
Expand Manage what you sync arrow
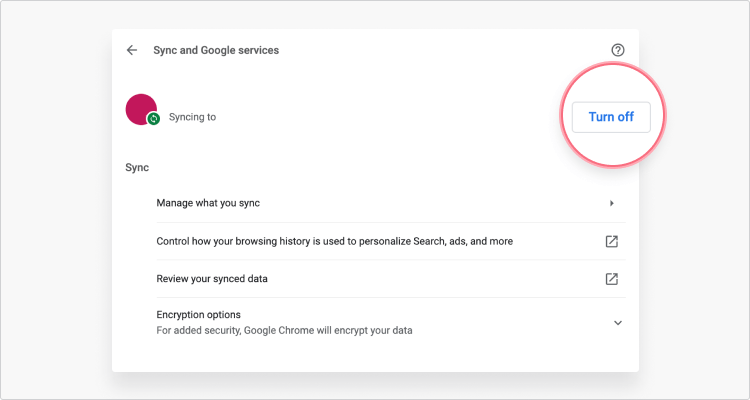point(612,203)
